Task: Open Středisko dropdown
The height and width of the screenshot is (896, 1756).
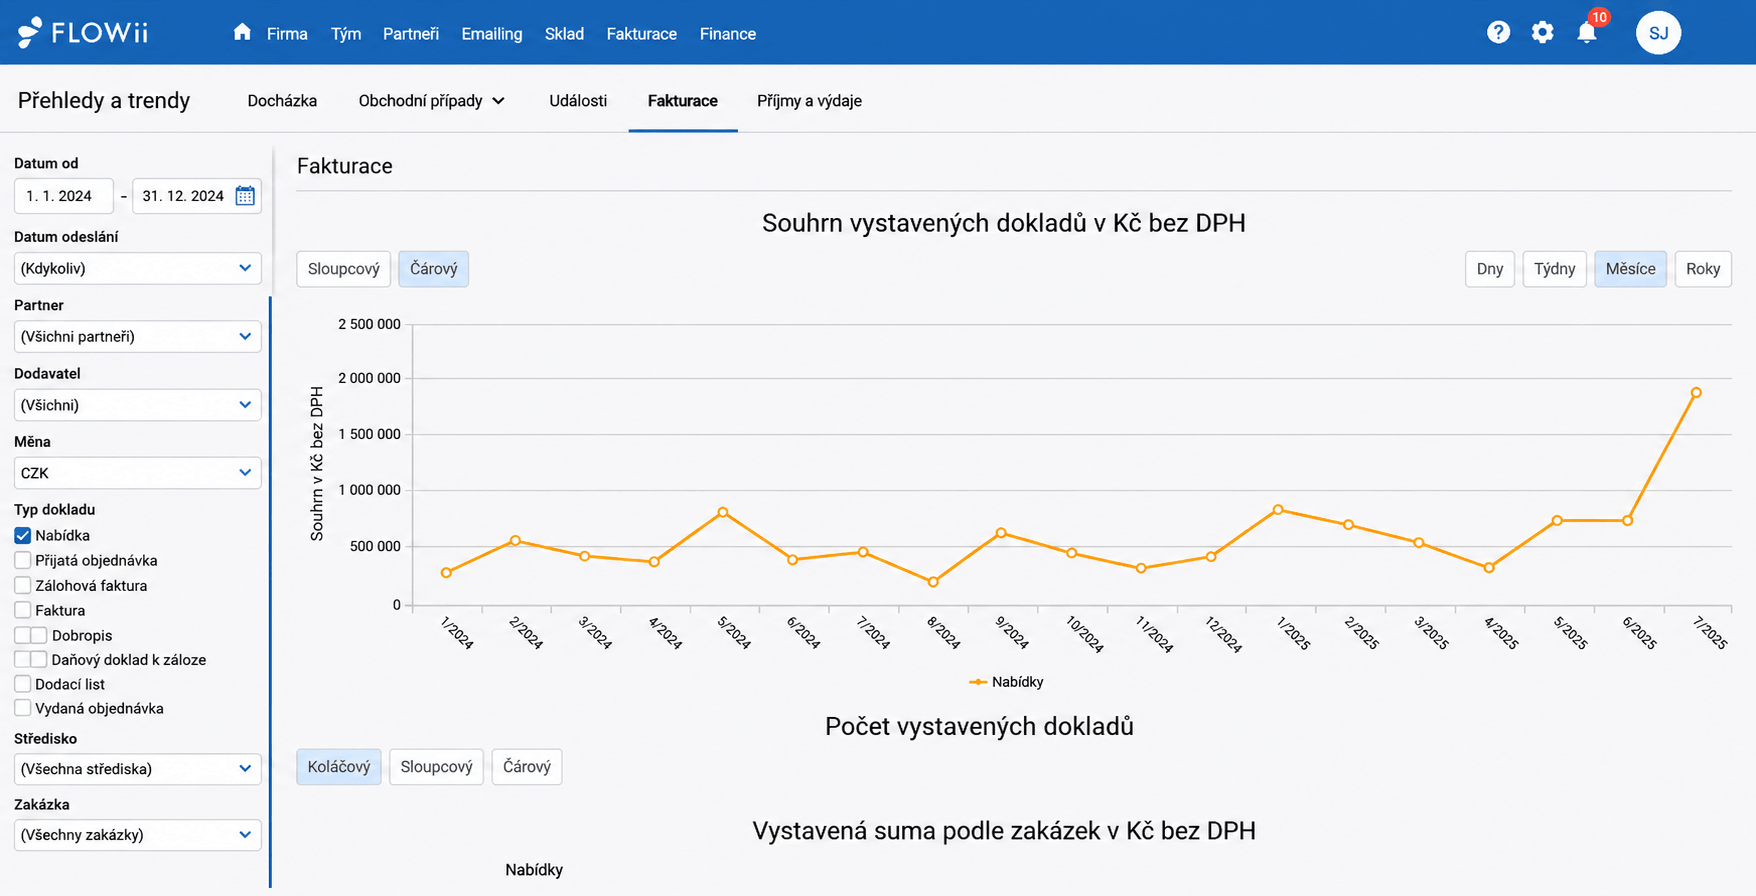Action: coord(138,769)
